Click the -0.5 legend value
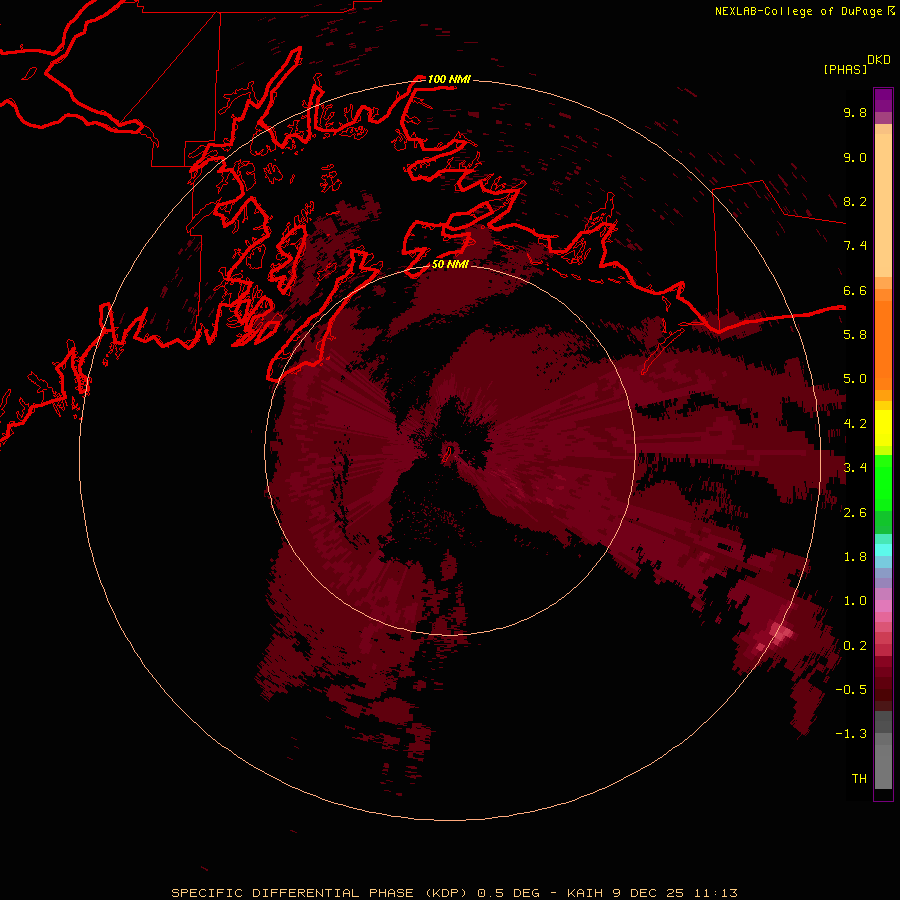The height and width of the screenshot is (900, 900). [x=851, y=690]
